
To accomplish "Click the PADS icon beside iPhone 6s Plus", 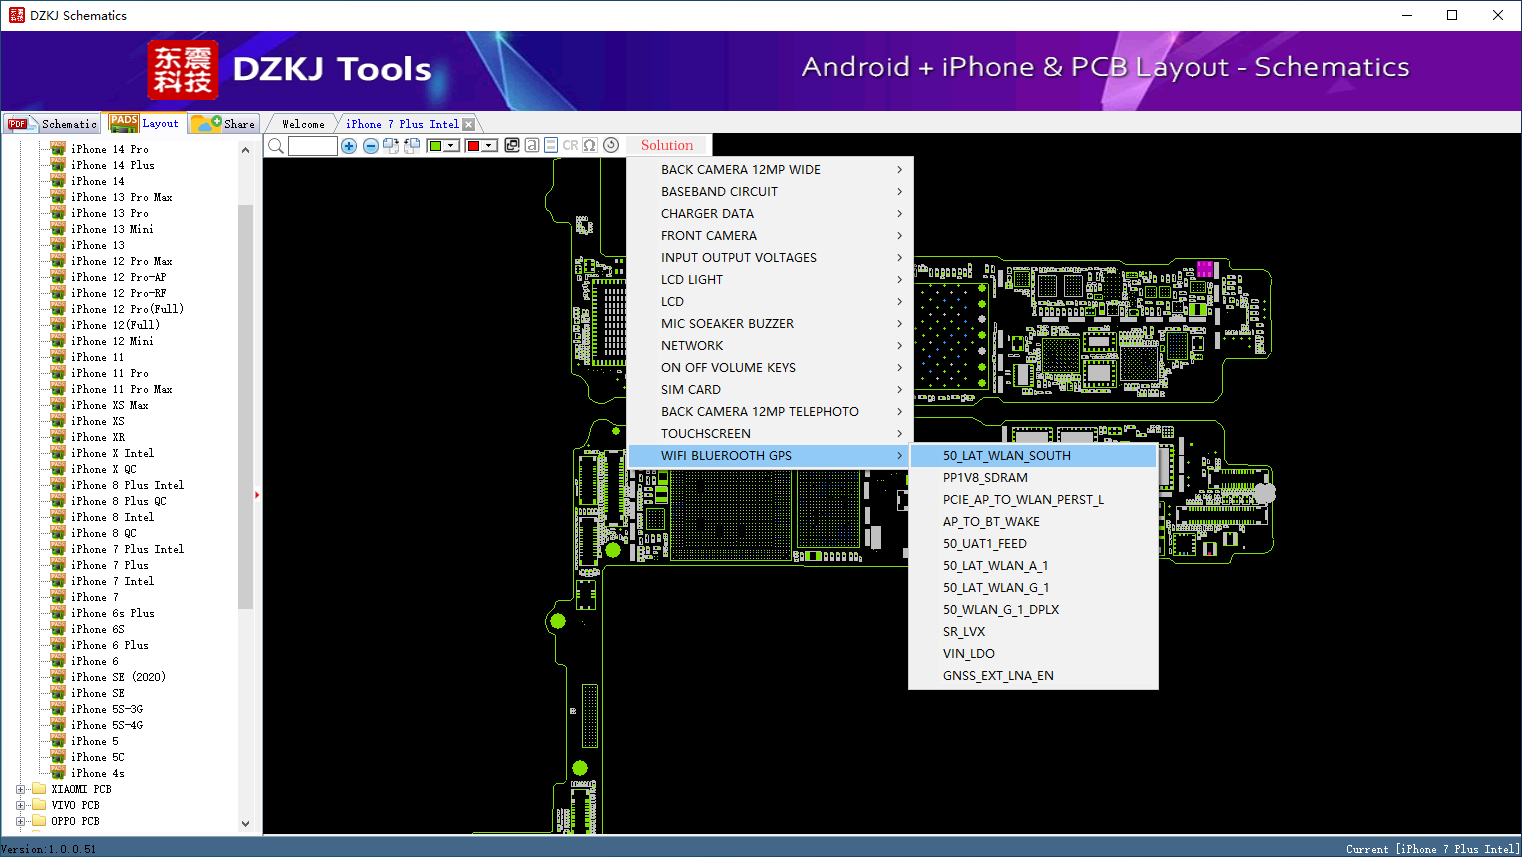I will (58, 613).
